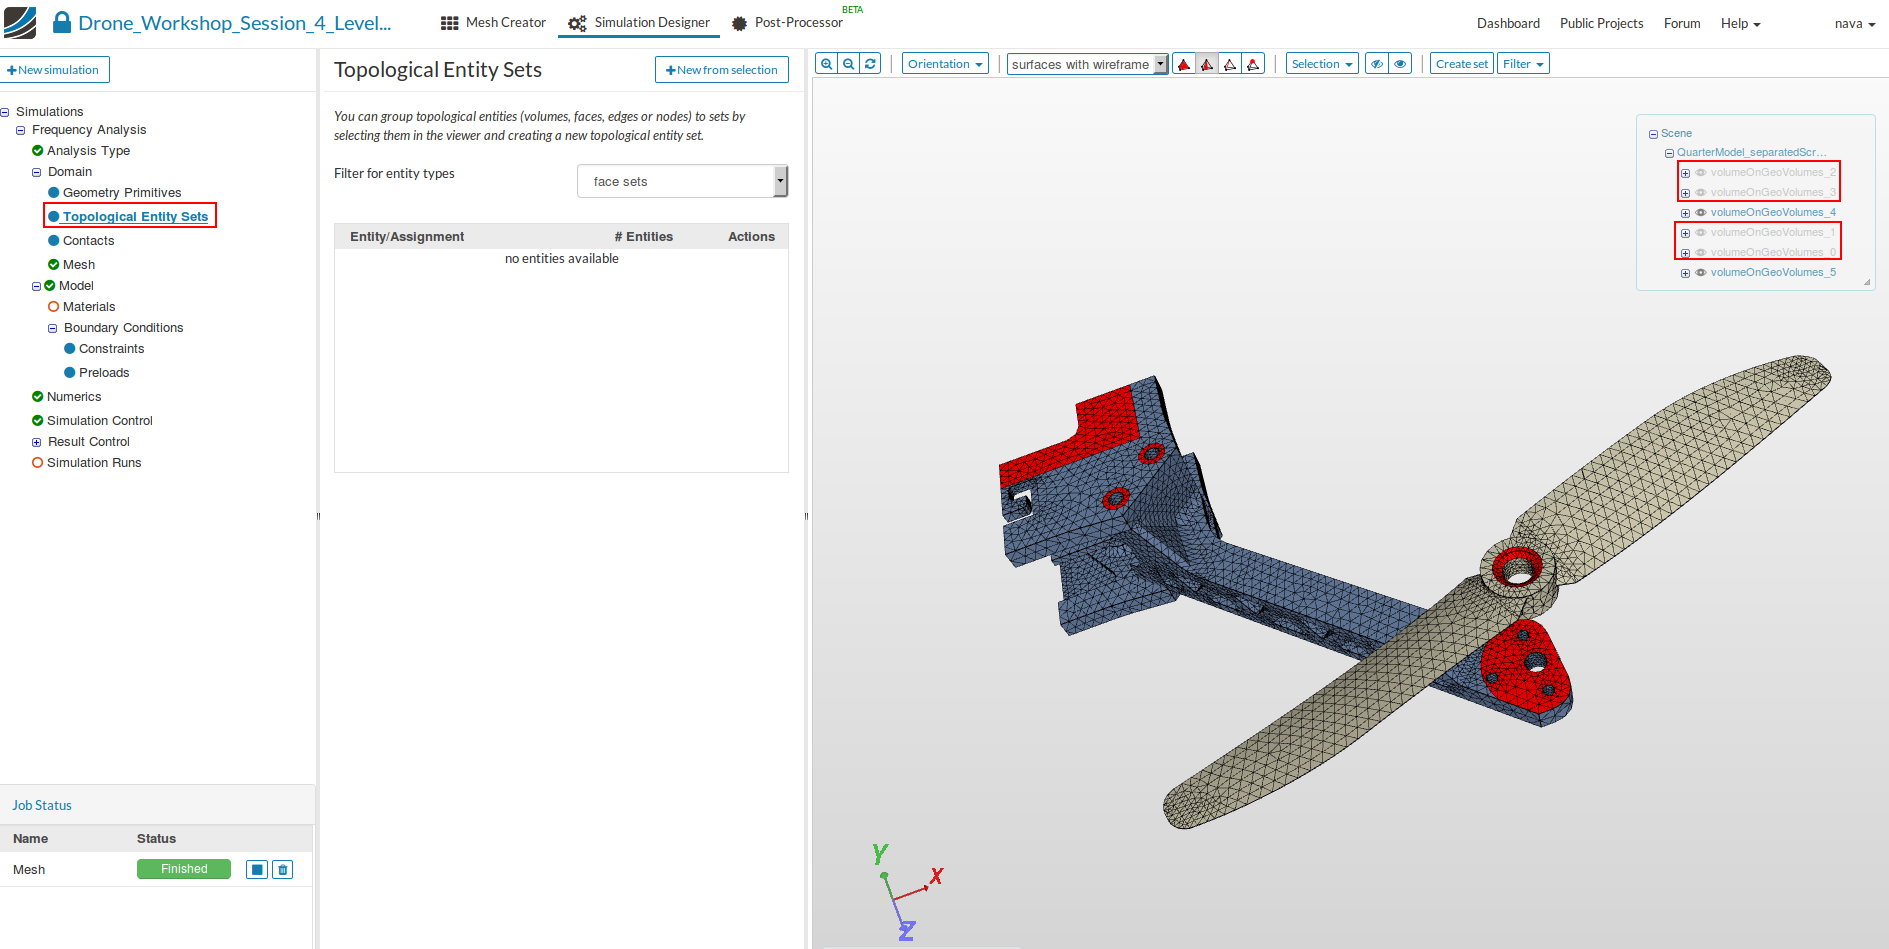Viewport: 1889px width, 949px height.
Task: Select the edge picking mode wireframe pyramid icon
Action: pos(1230,64)
